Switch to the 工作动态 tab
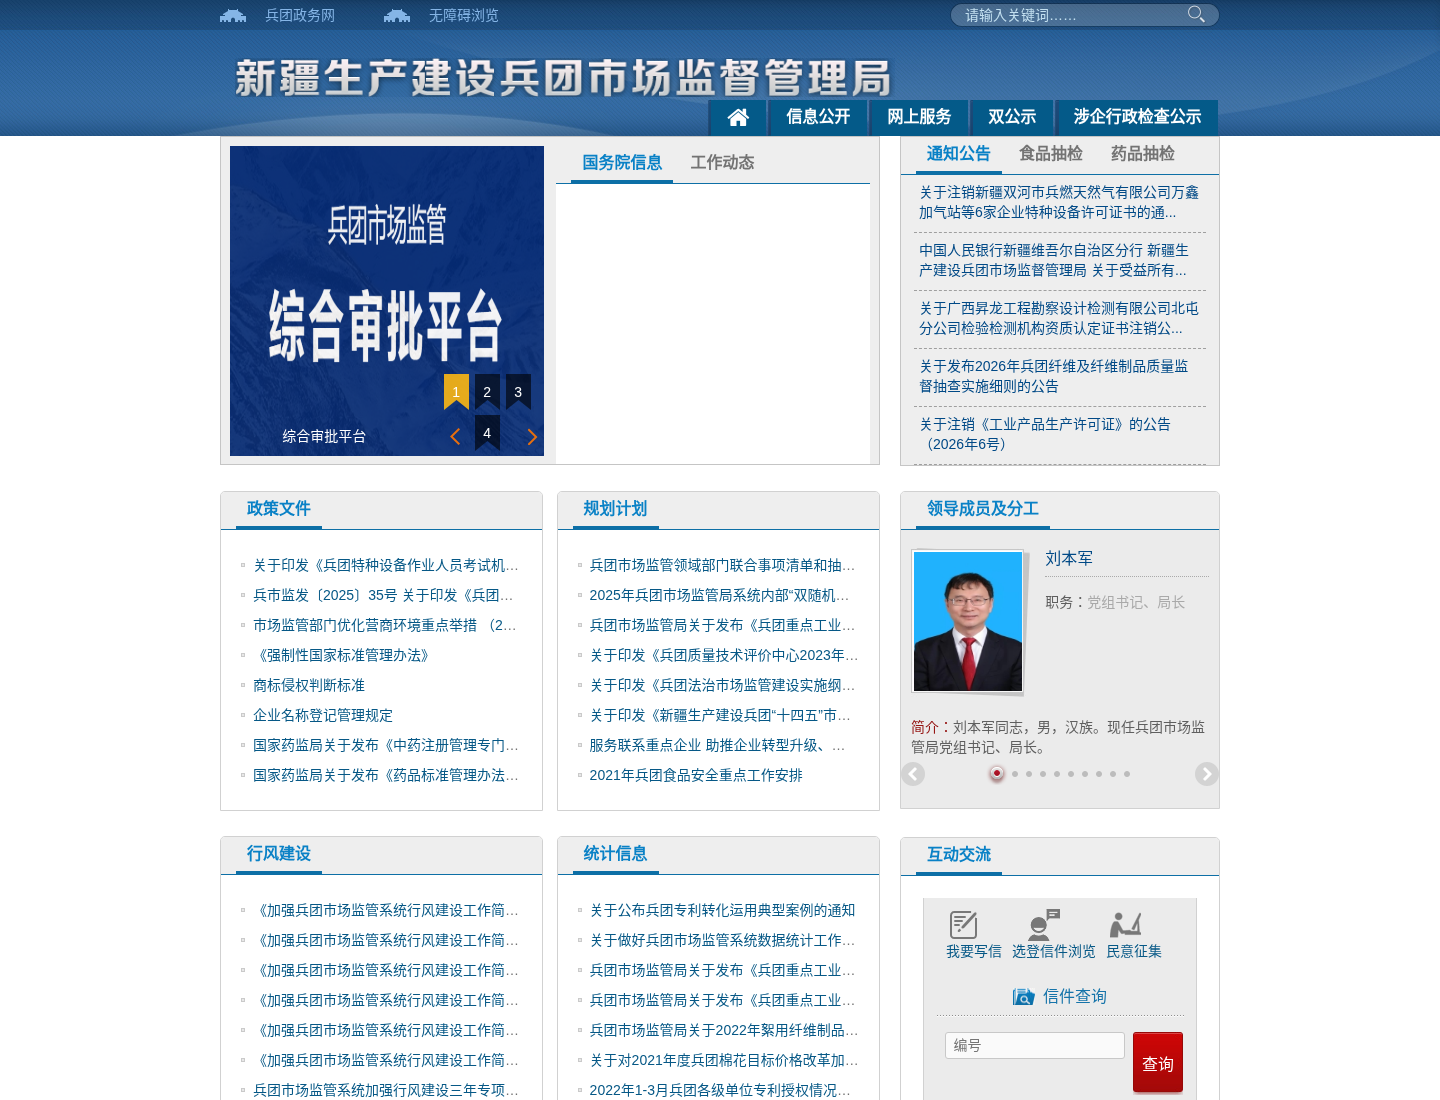Screen dimensions: 1440x1100 point(722,163)
